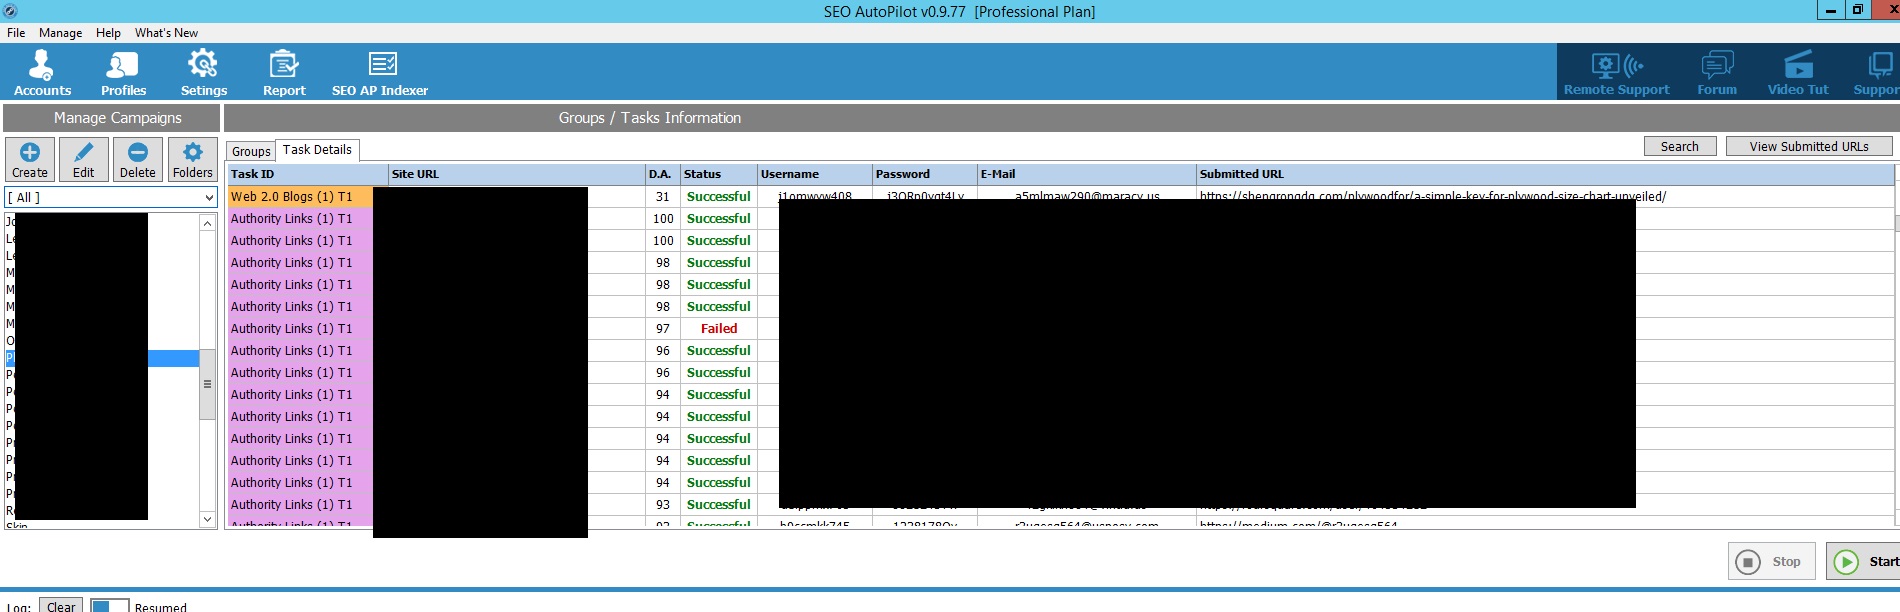This screenshot has width=1900, height=612.
Task: Sort by D.A. column header
Action: 662,174
